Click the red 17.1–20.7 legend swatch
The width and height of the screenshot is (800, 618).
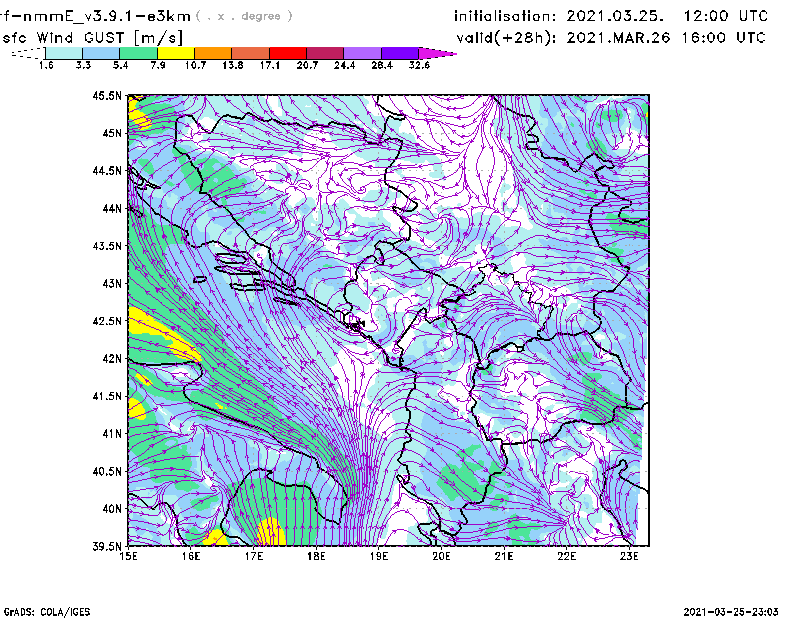[288, 53]
